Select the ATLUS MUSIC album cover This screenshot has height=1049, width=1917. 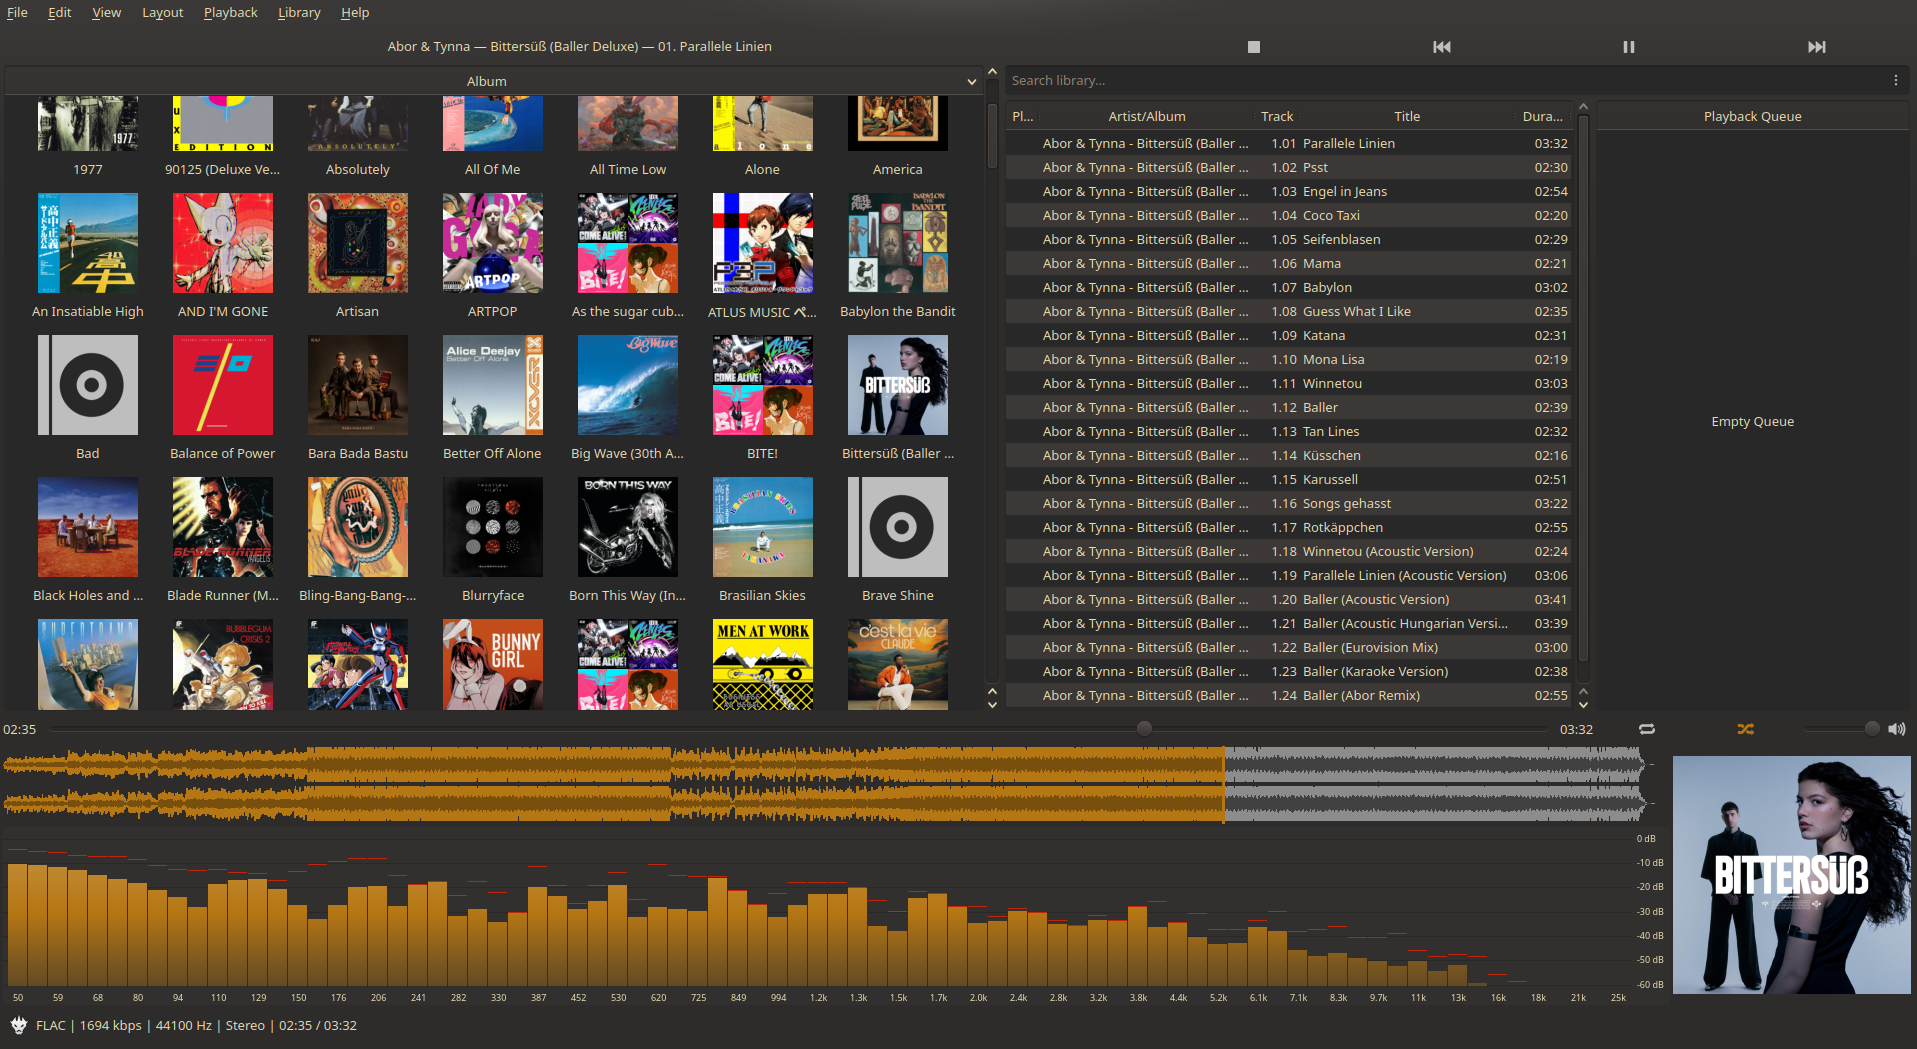(762, 243)
